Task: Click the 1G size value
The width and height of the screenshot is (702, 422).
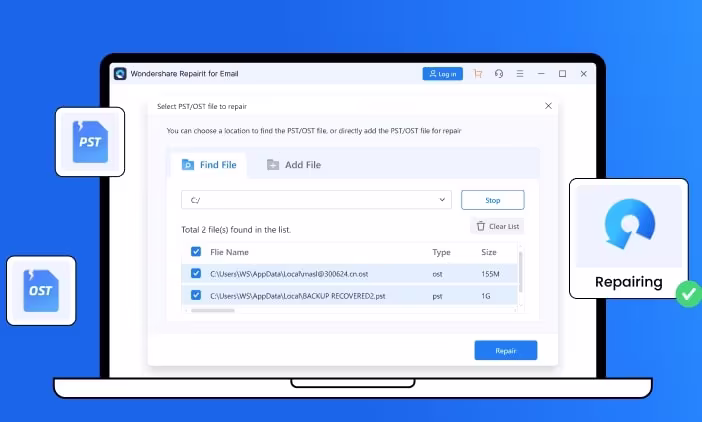Action: click(x=486, y=296)
